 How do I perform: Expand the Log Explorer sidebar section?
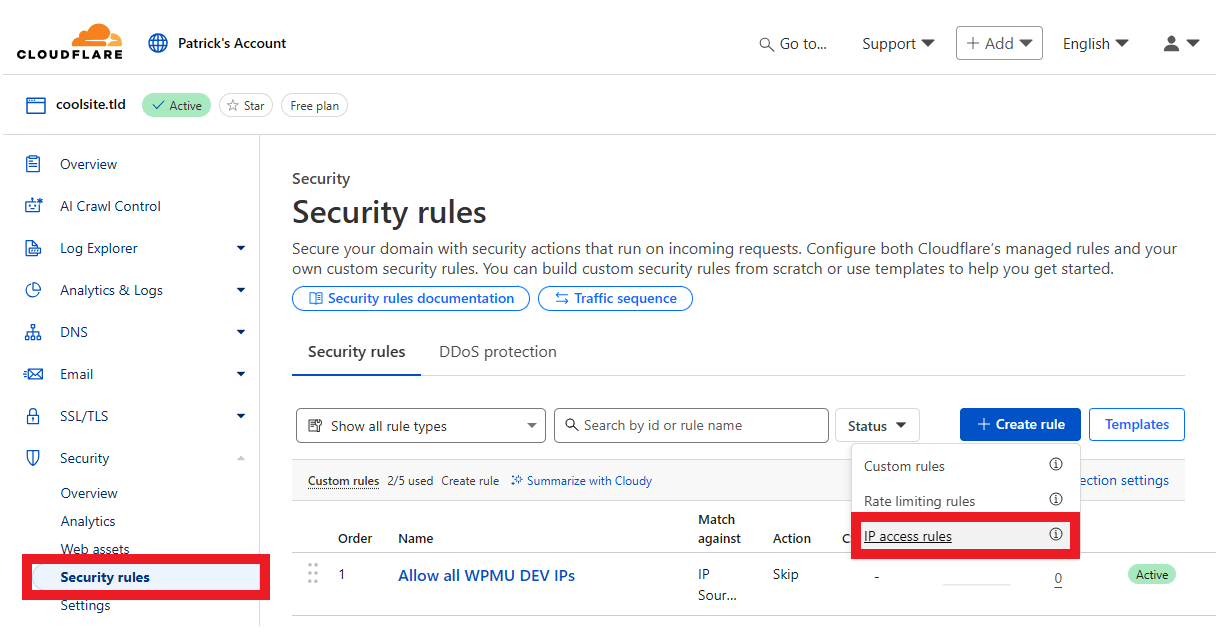[x=241, y=248]
